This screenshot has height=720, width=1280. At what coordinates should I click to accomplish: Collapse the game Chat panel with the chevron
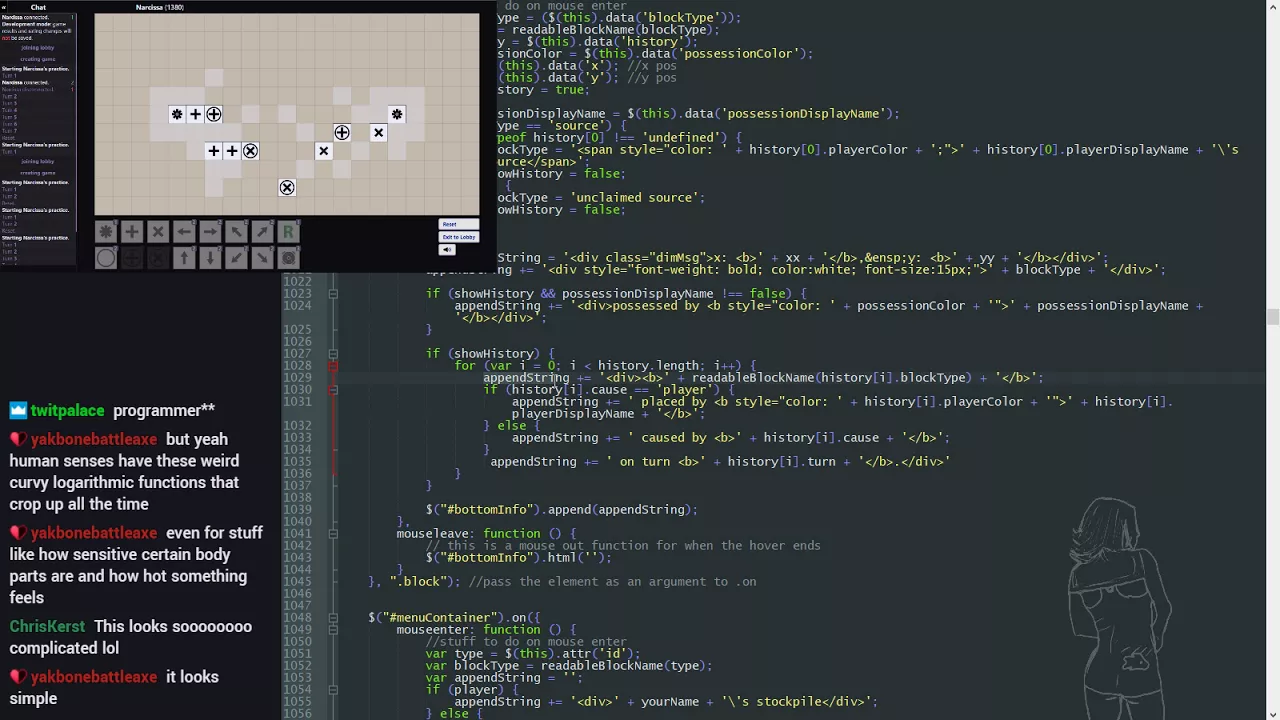[x=4, y=7]
